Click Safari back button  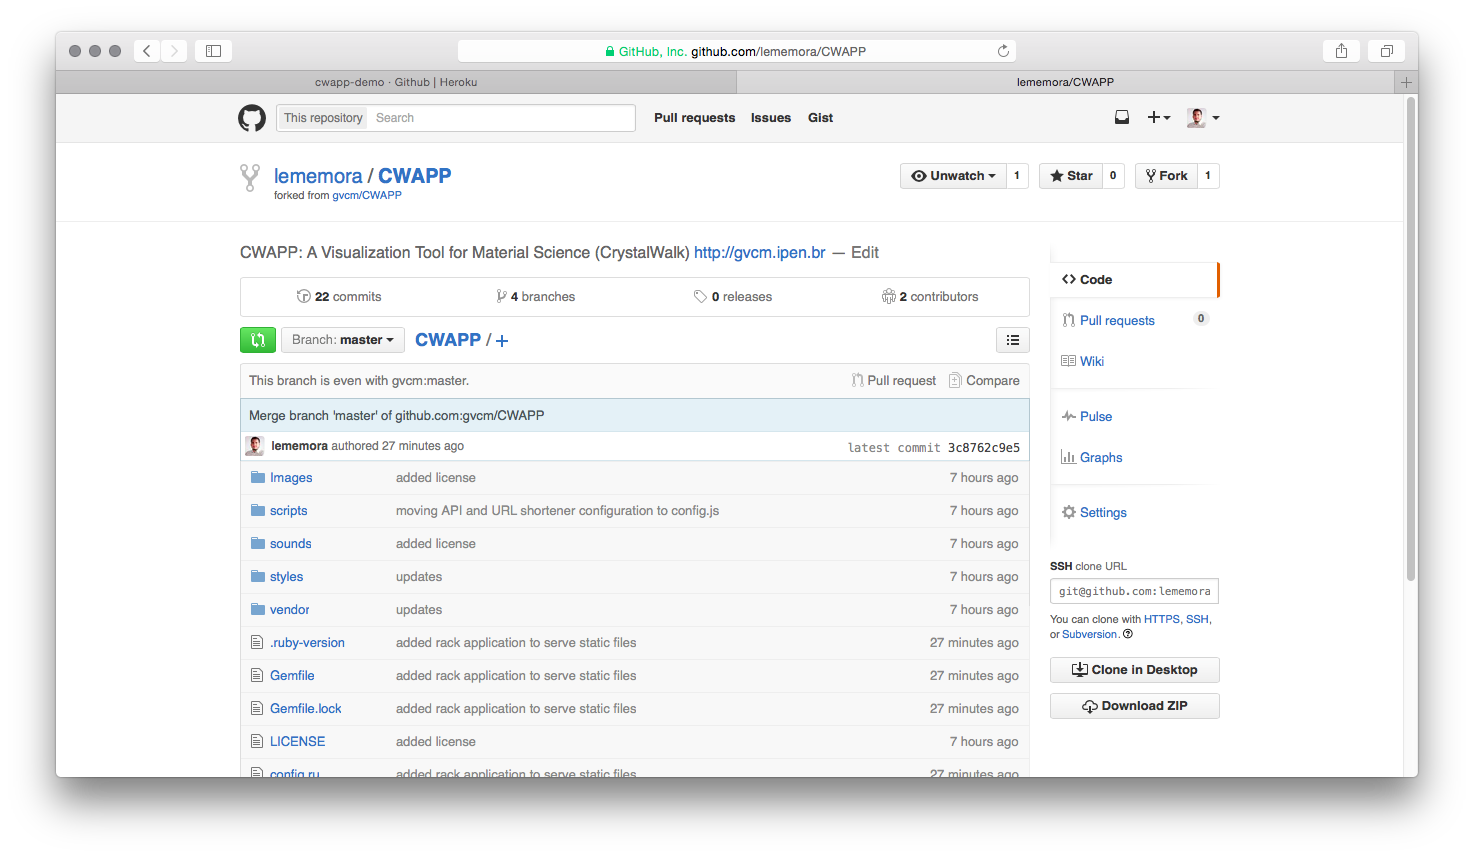[x=147, y=51]
